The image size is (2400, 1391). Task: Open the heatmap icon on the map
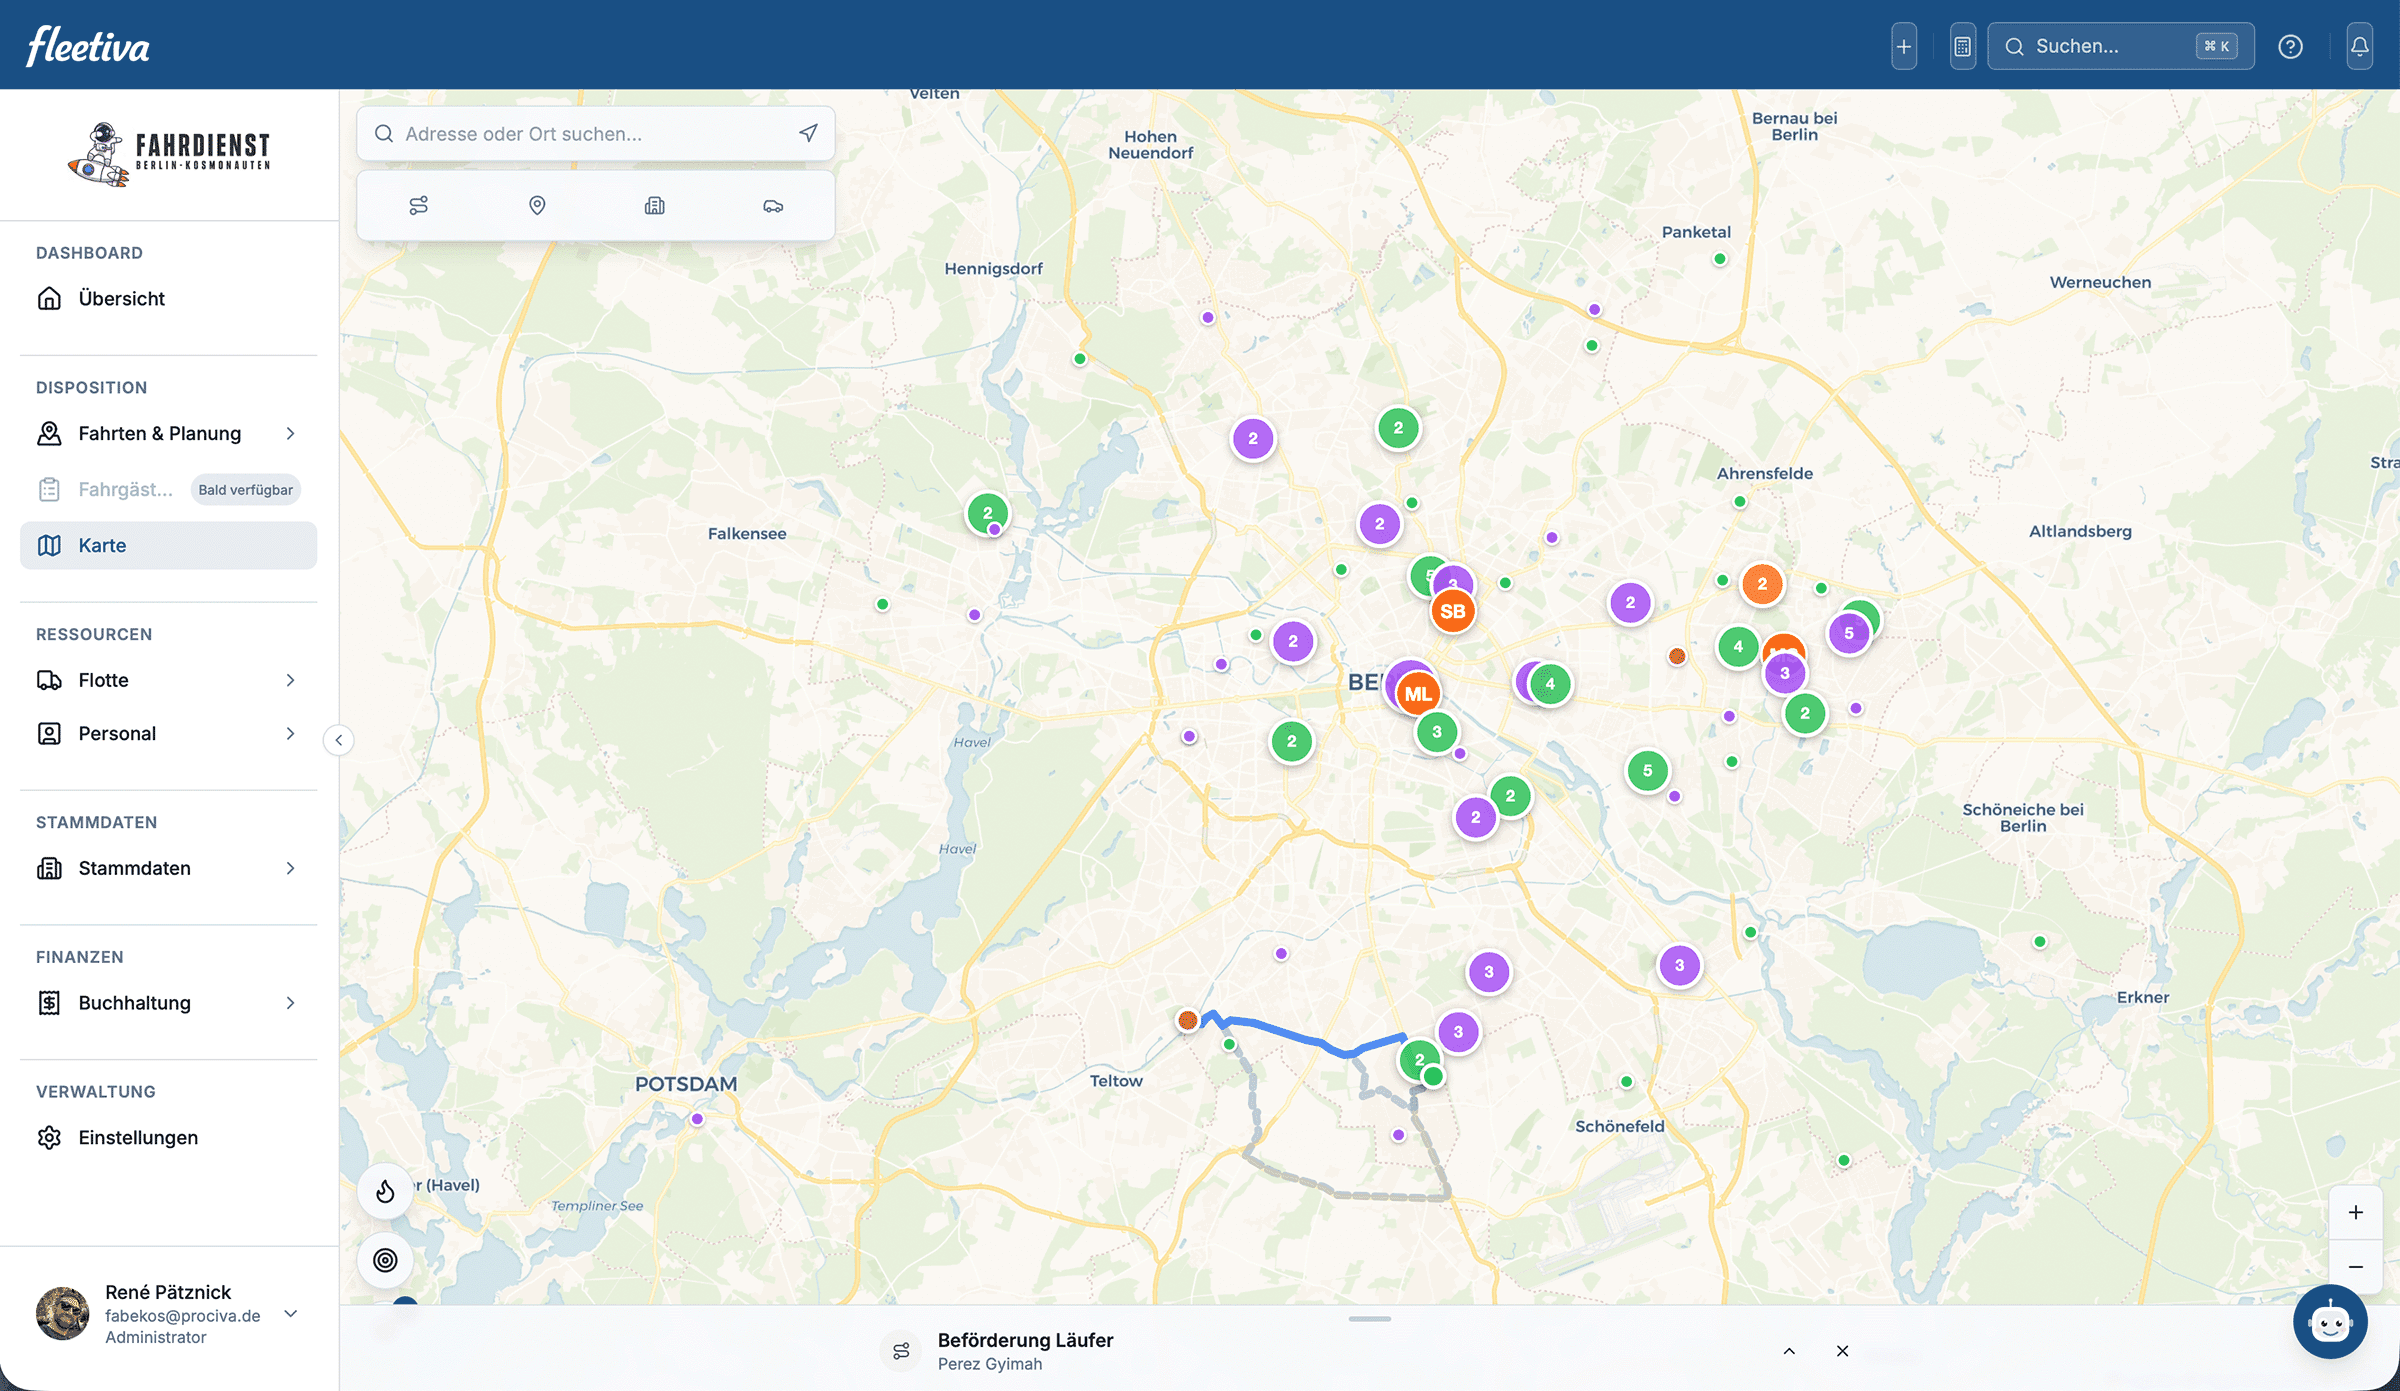click(x=386, y=1190)
